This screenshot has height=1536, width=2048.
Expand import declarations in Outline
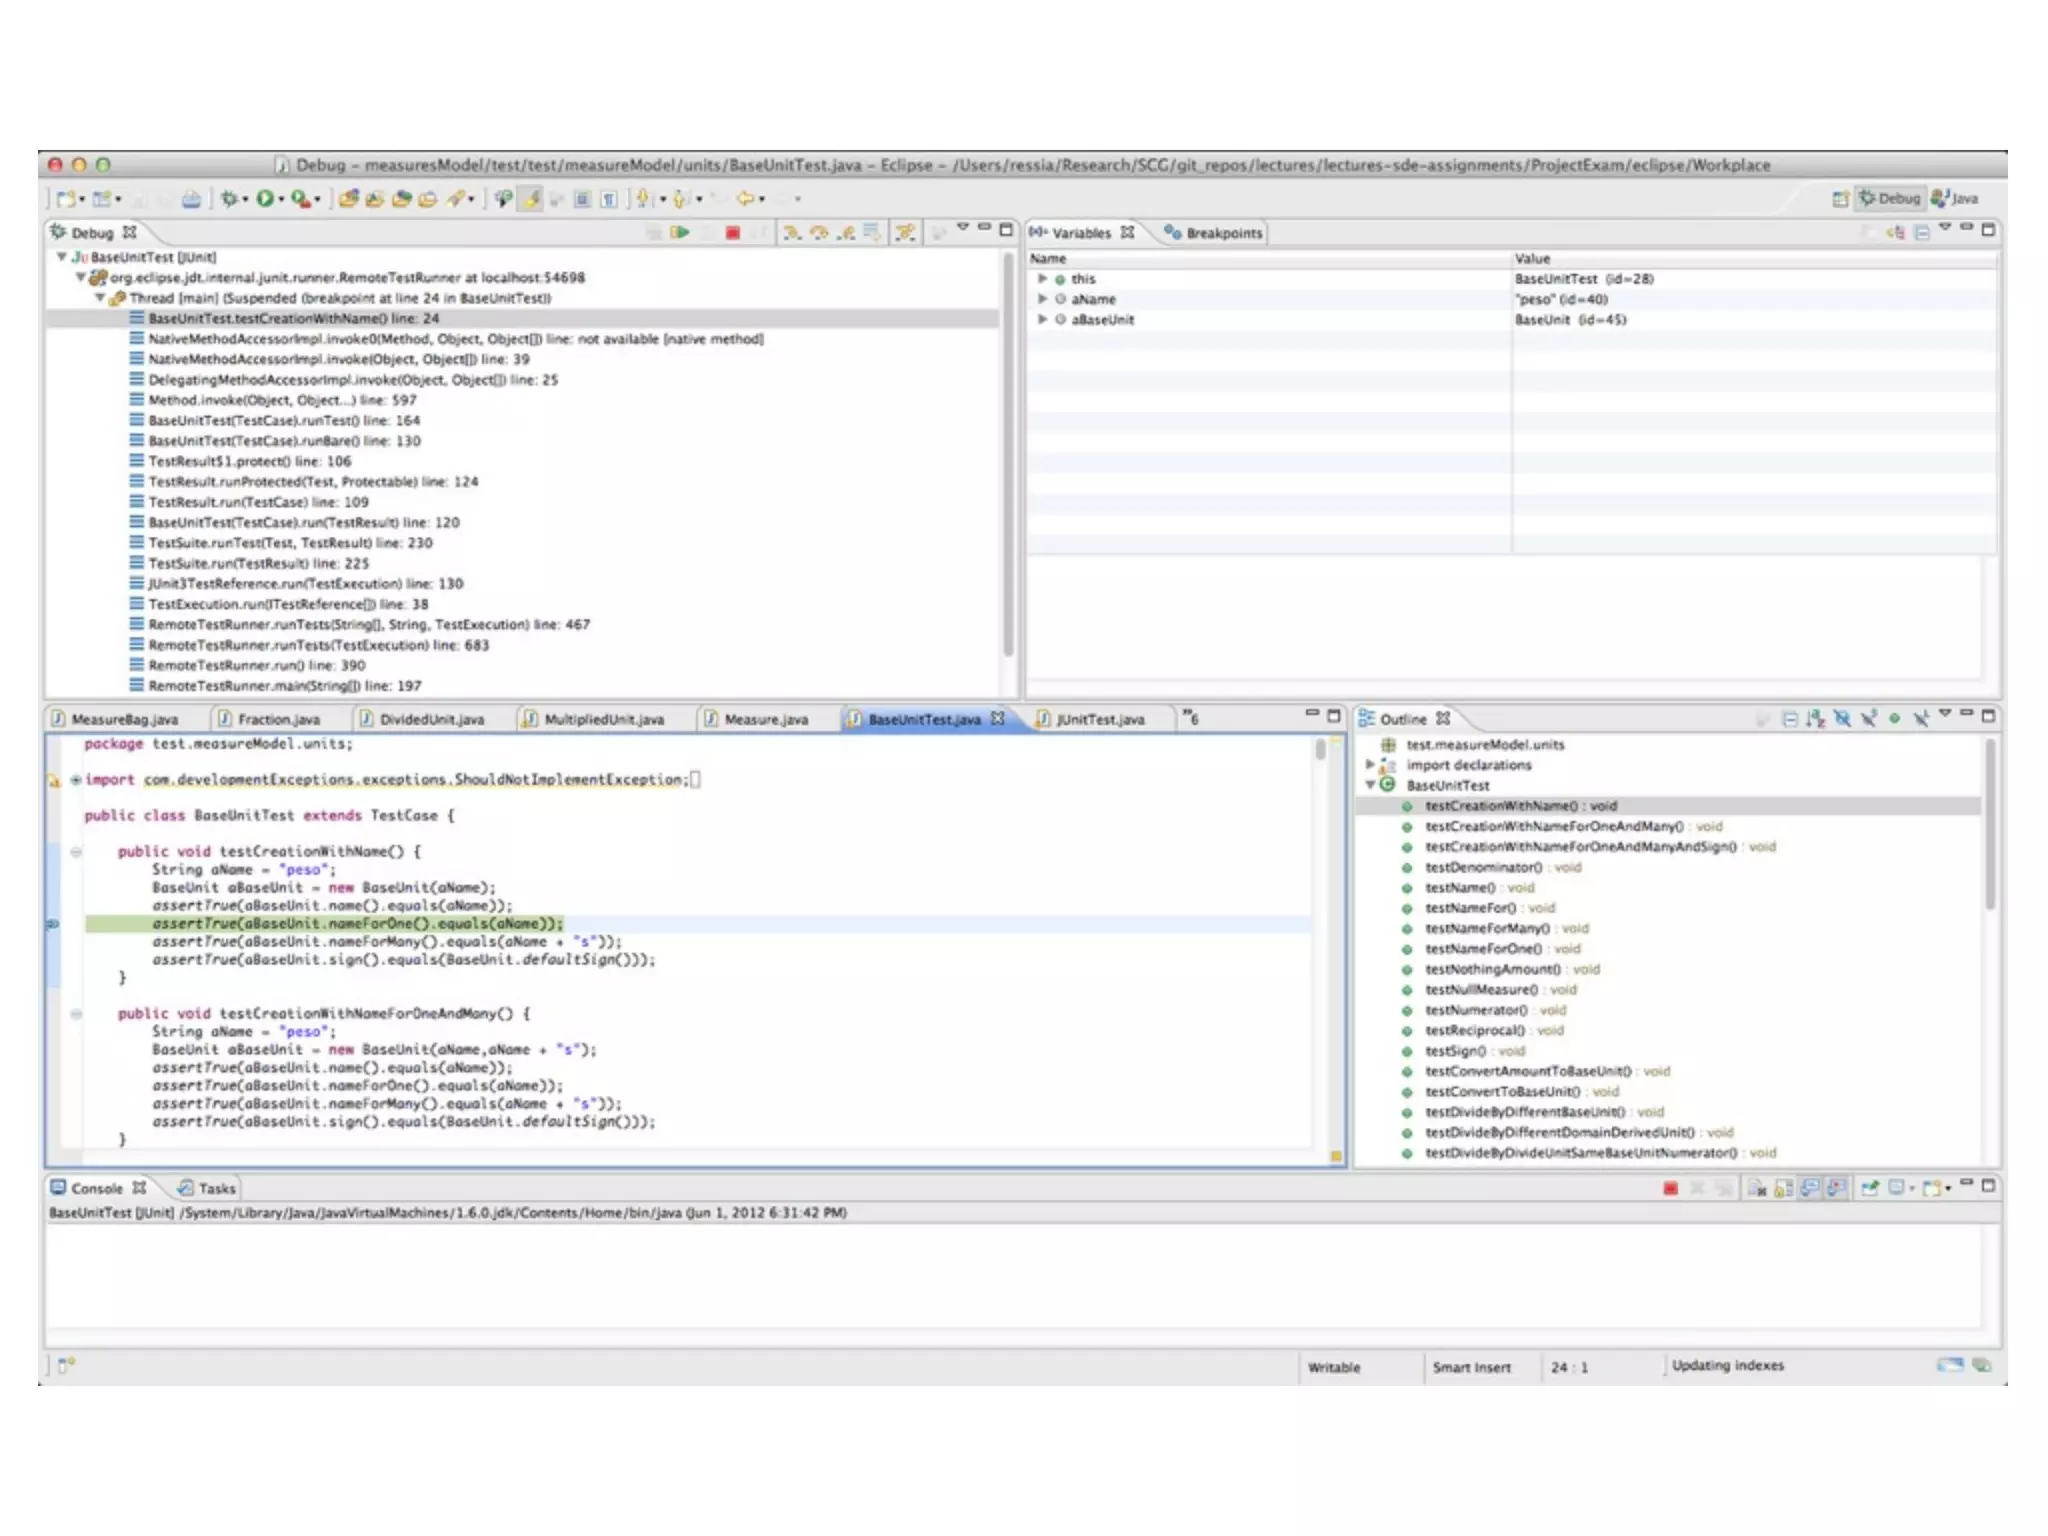coord(1370,765)
